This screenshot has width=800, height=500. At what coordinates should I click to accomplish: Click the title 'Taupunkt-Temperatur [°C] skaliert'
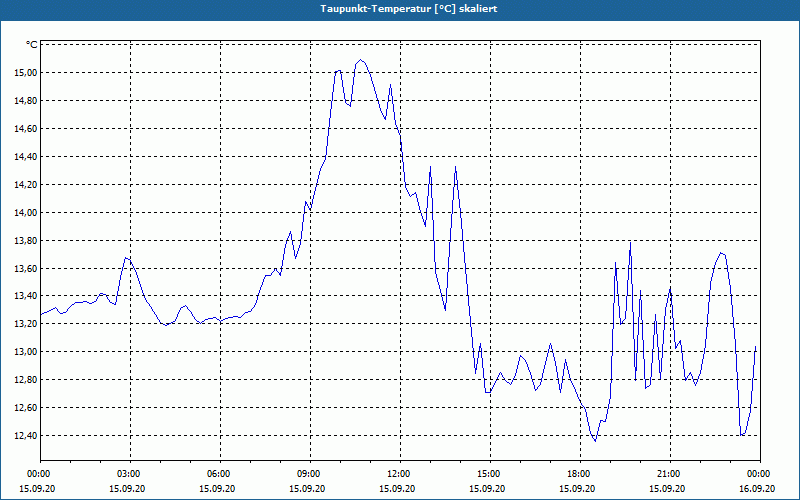tap(409, 9)
